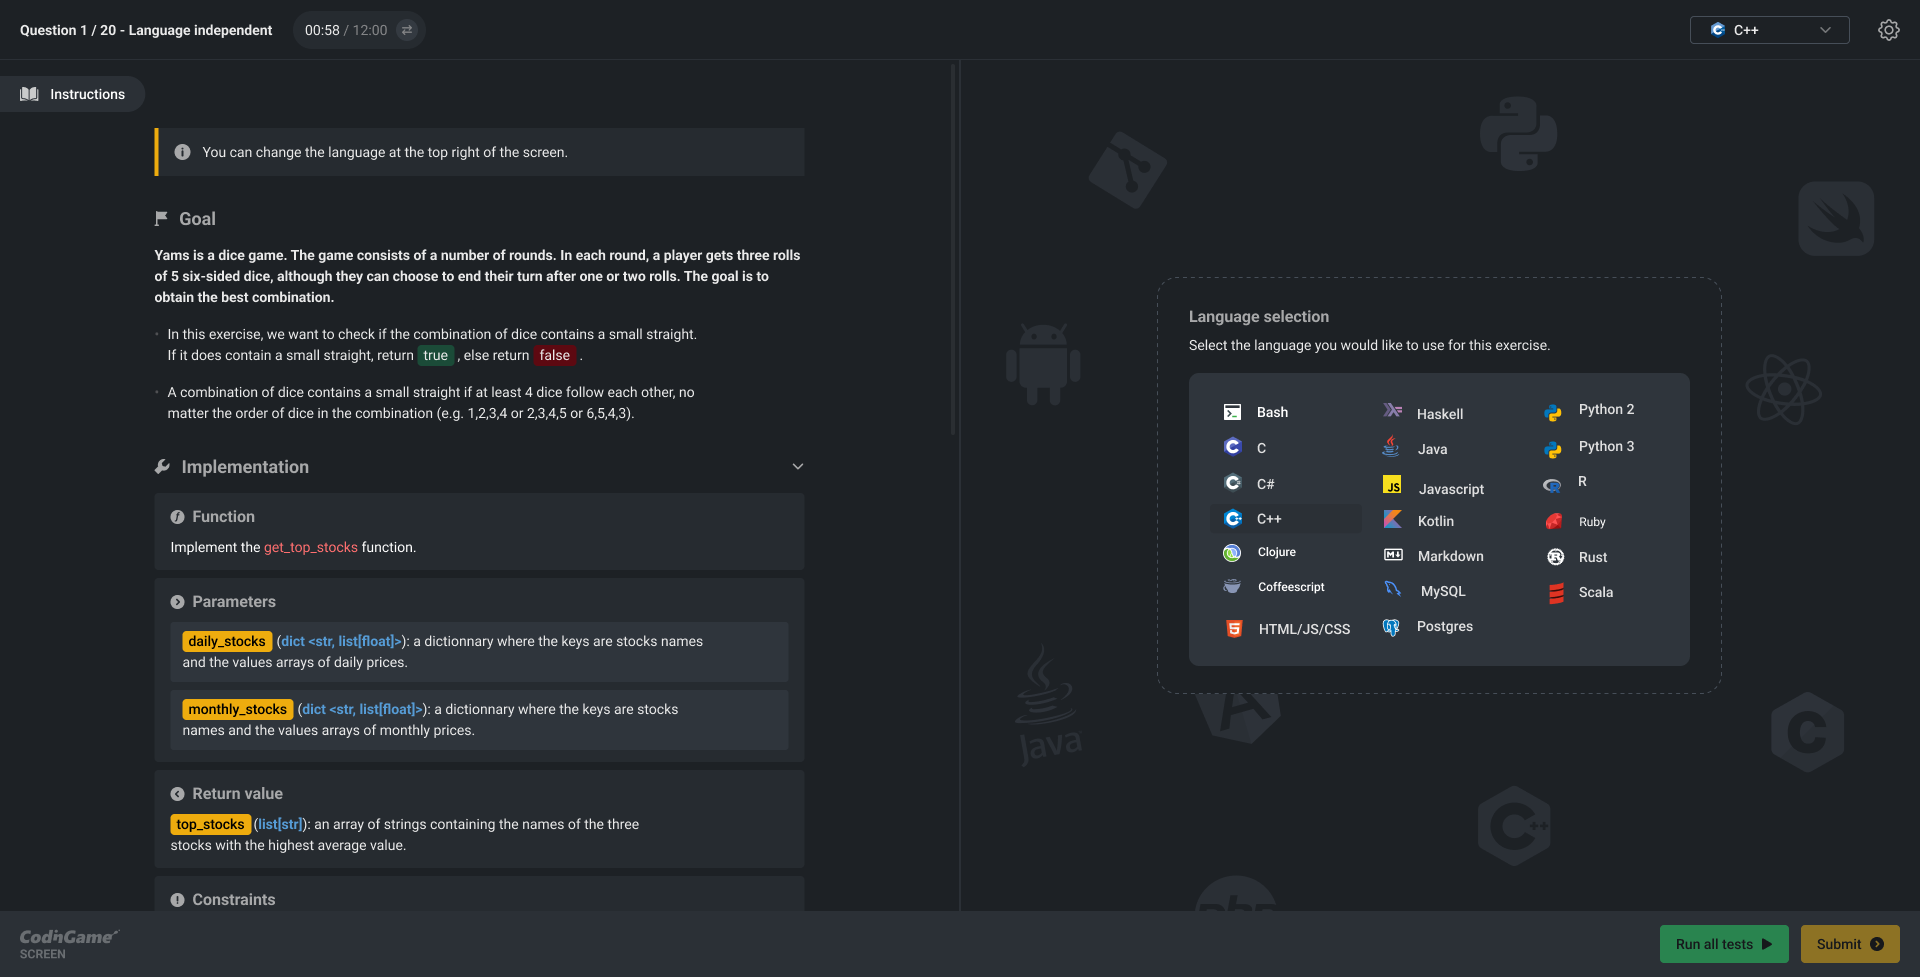Image resolution: width=1920 pixels, height=977 pixels.
Task: Click the Postgres elephant icon
Action: tap(1391, 627)
